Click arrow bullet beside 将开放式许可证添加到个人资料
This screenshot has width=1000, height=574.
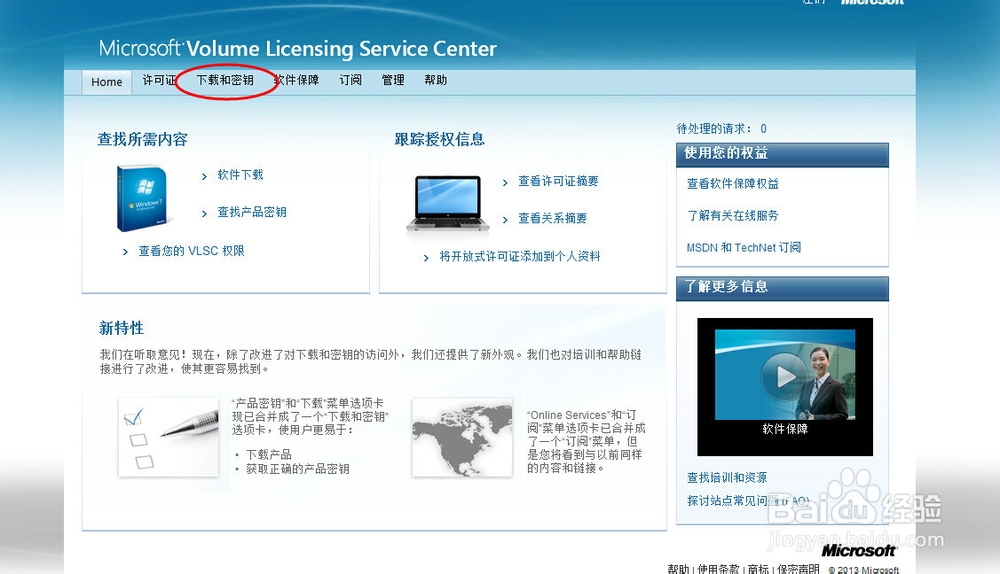426,258
